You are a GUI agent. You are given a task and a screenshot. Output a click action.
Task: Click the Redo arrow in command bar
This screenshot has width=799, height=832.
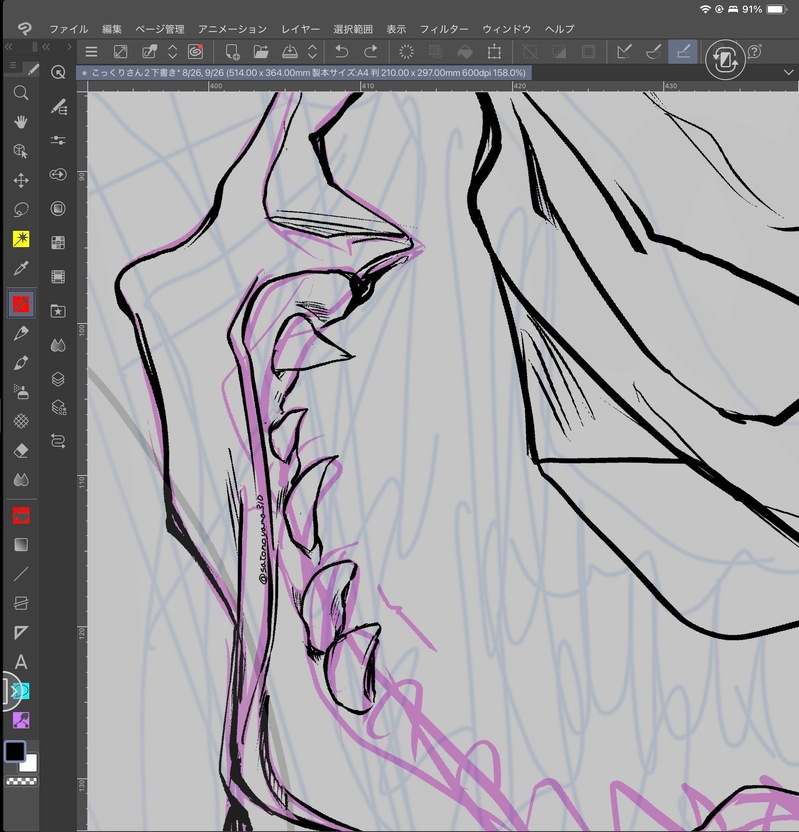(371, 52)
